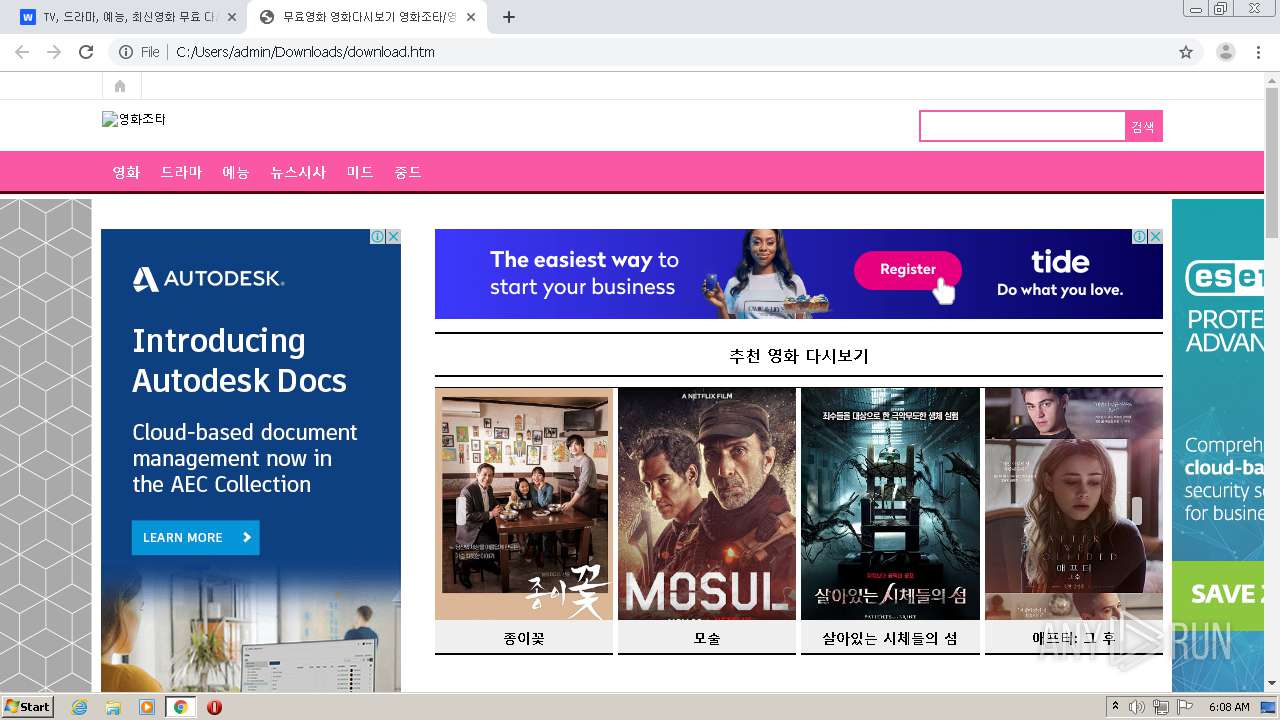Open a new browser tab
The height and width of the screenshot is (720, 1280).
pyautogui.click(x=509, y=17)
